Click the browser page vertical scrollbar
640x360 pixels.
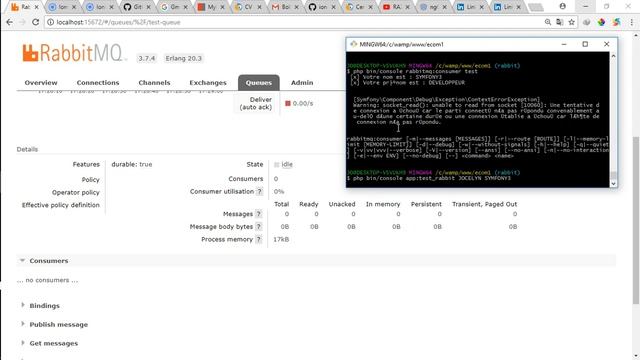636,220
